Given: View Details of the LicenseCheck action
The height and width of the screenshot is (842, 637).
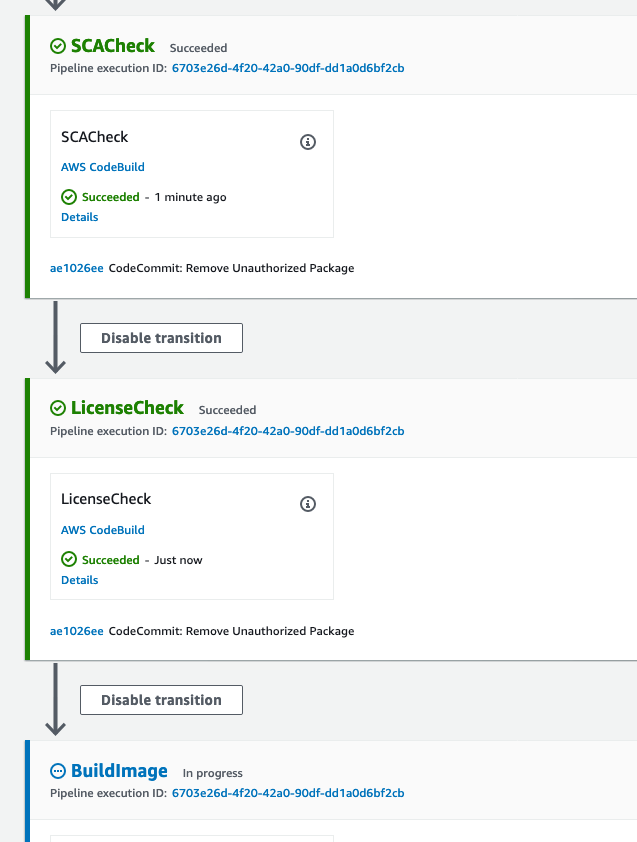Looking at the screenshot, I should (79, 580).
